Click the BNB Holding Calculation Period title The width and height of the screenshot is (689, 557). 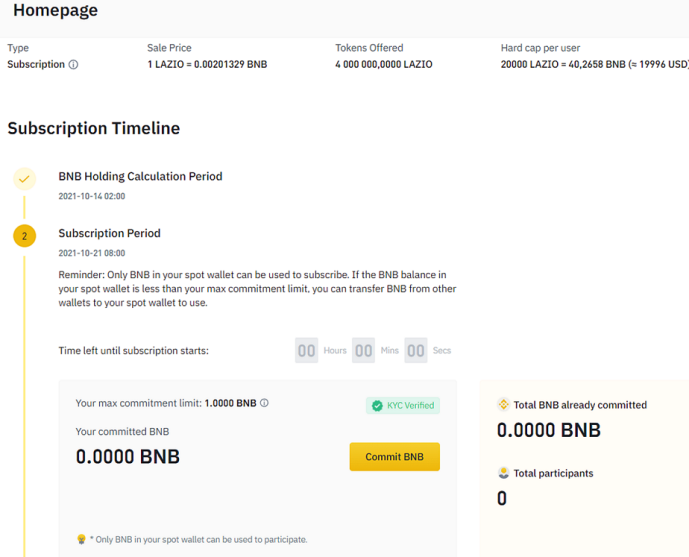(x=140, y=176)
